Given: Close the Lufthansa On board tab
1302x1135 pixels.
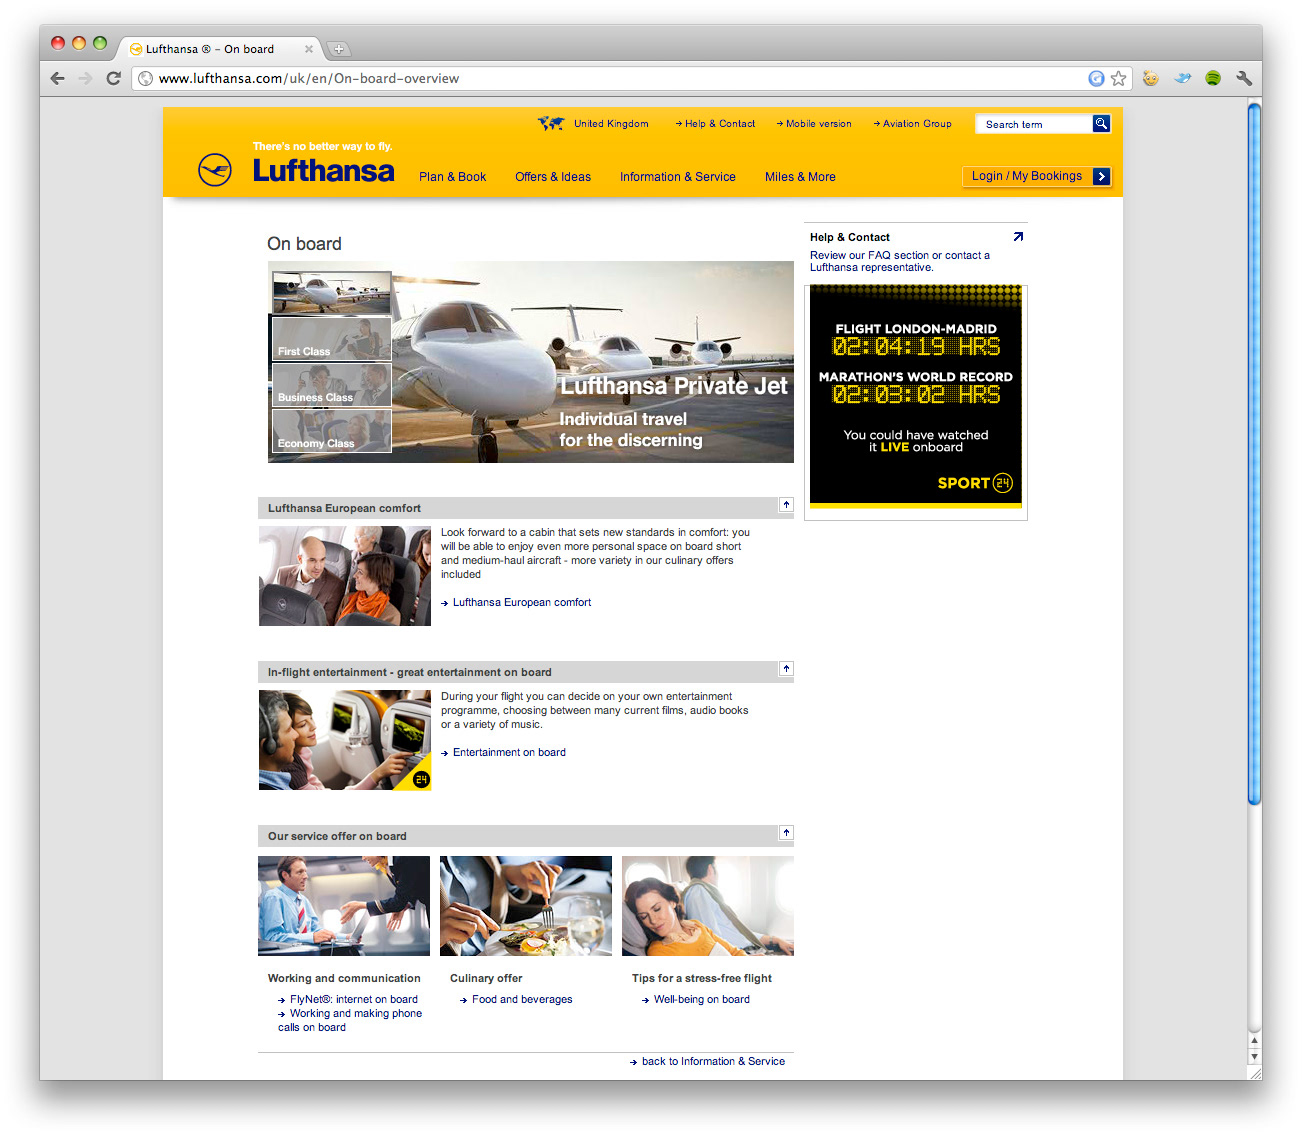Looking at the screenshot, I should coord(309,48).
